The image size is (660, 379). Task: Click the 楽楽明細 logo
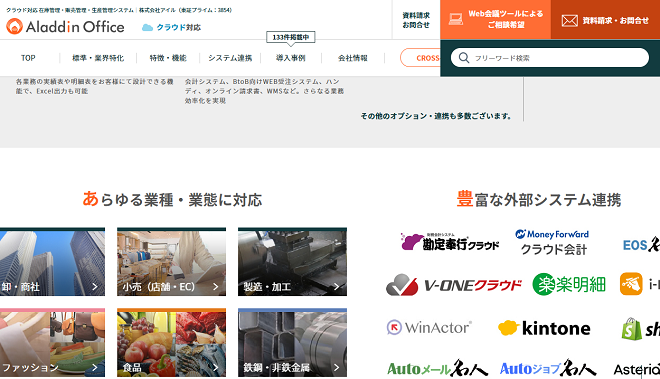point(569,284)
